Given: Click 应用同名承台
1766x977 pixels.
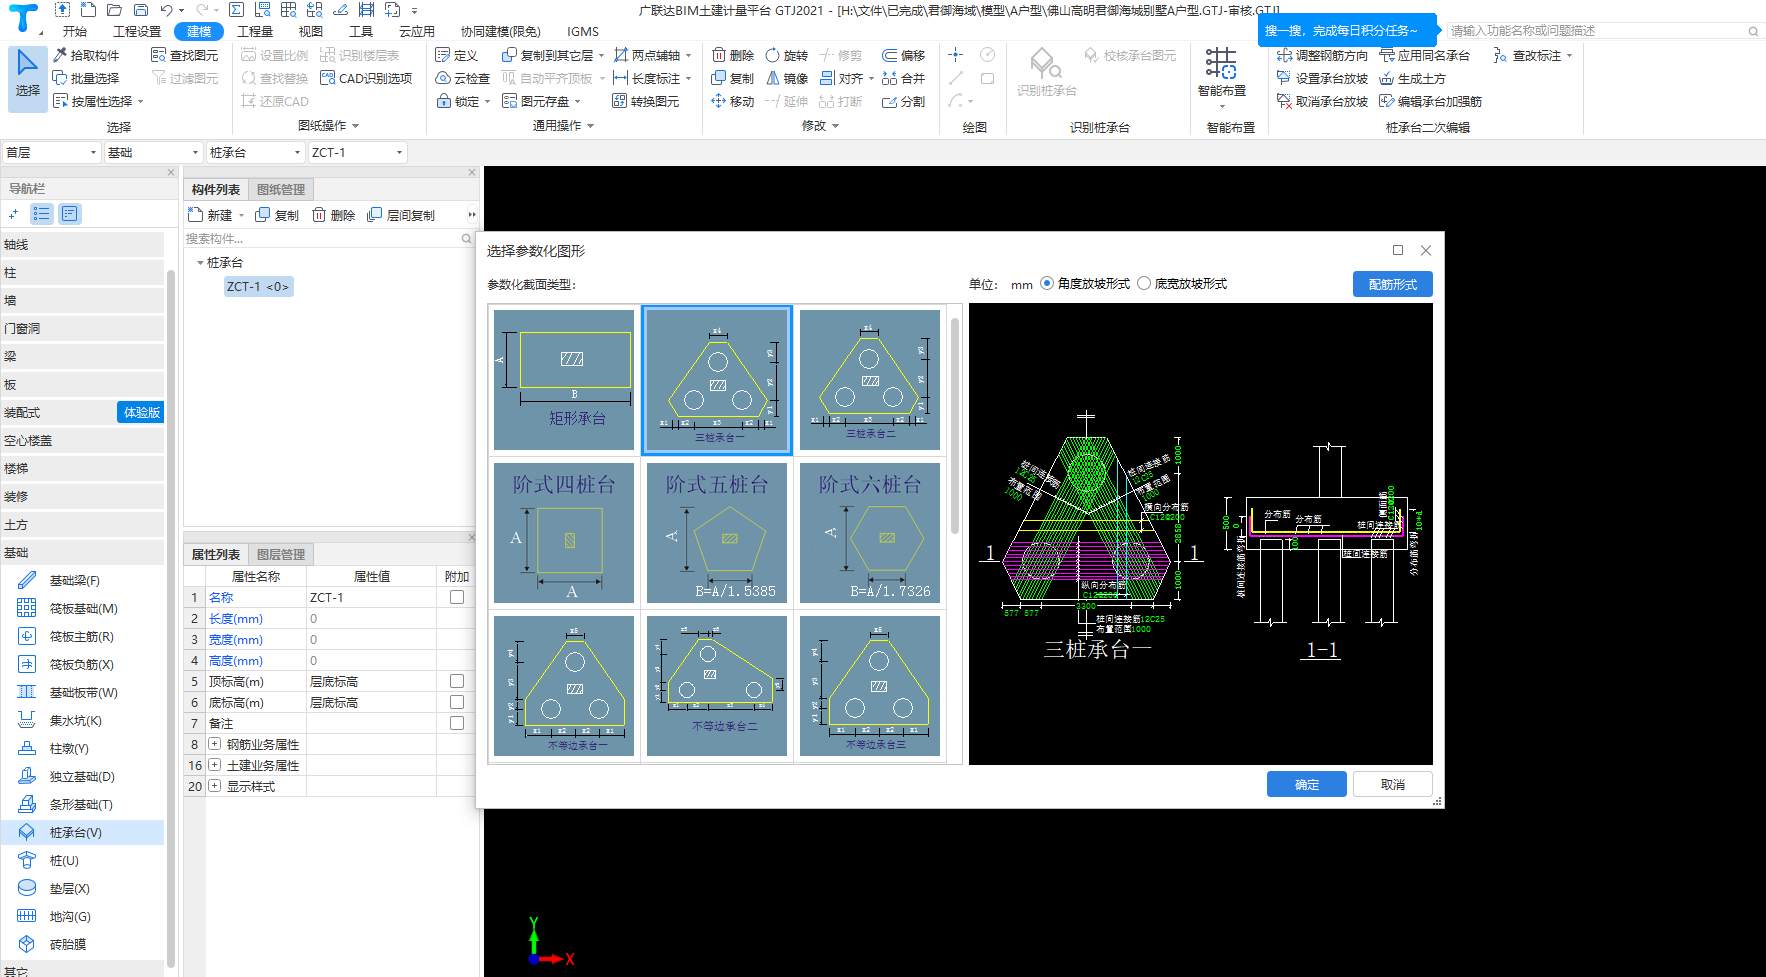Looking at the screenshot, I should (1424, 55).
